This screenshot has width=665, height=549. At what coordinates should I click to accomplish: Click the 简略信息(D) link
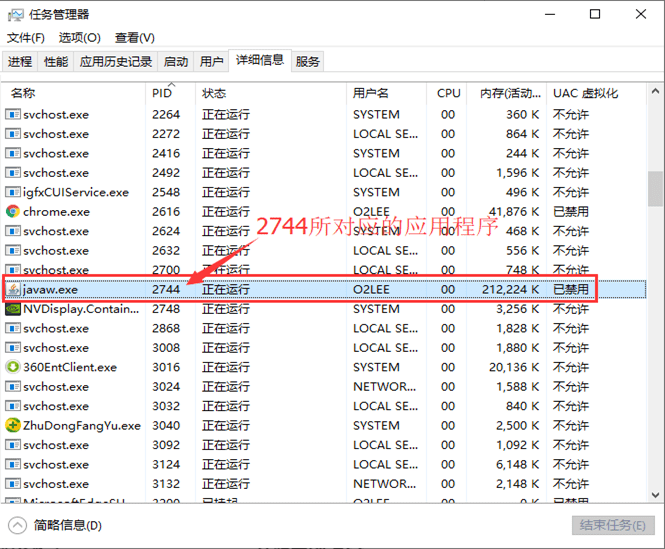click(x=68, y=525)
